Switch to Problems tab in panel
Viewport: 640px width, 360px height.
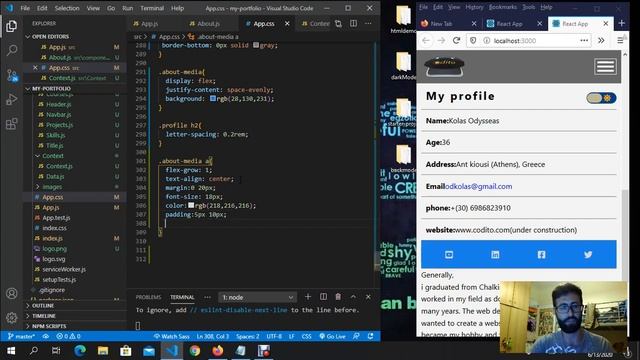148,297
